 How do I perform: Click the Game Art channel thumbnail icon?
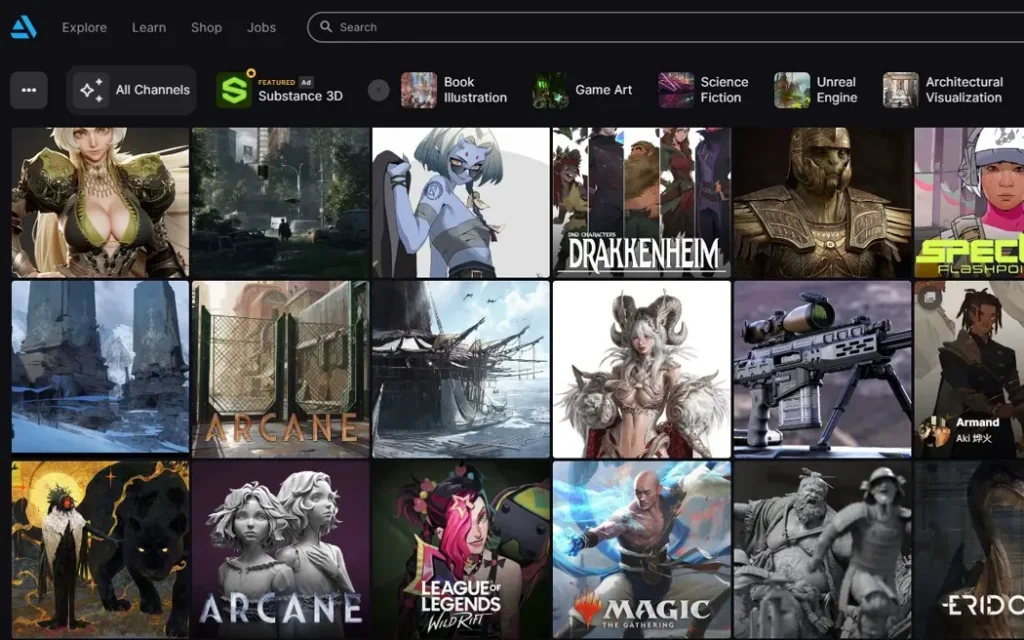[x=550, y=90]
